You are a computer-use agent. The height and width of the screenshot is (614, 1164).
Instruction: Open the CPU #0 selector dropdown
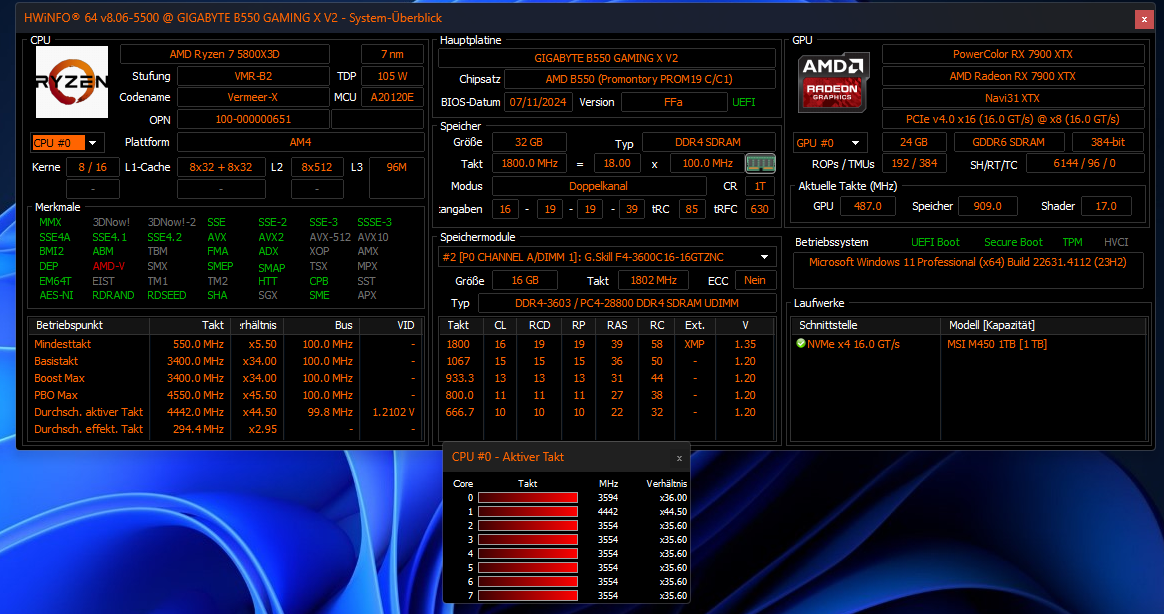tap(93, 143)
